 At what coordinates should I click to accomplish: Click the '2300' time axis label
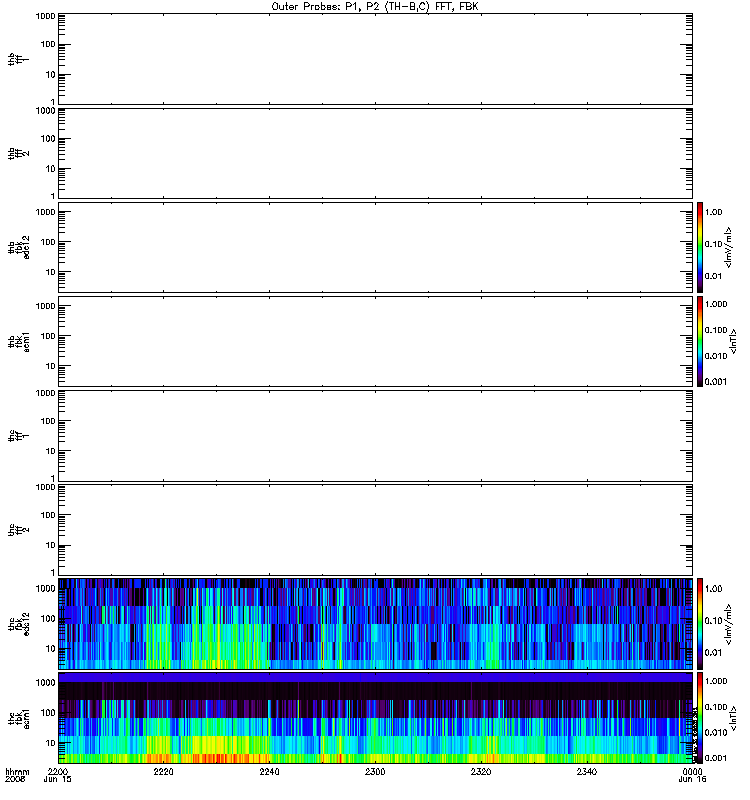coord(375,771)
